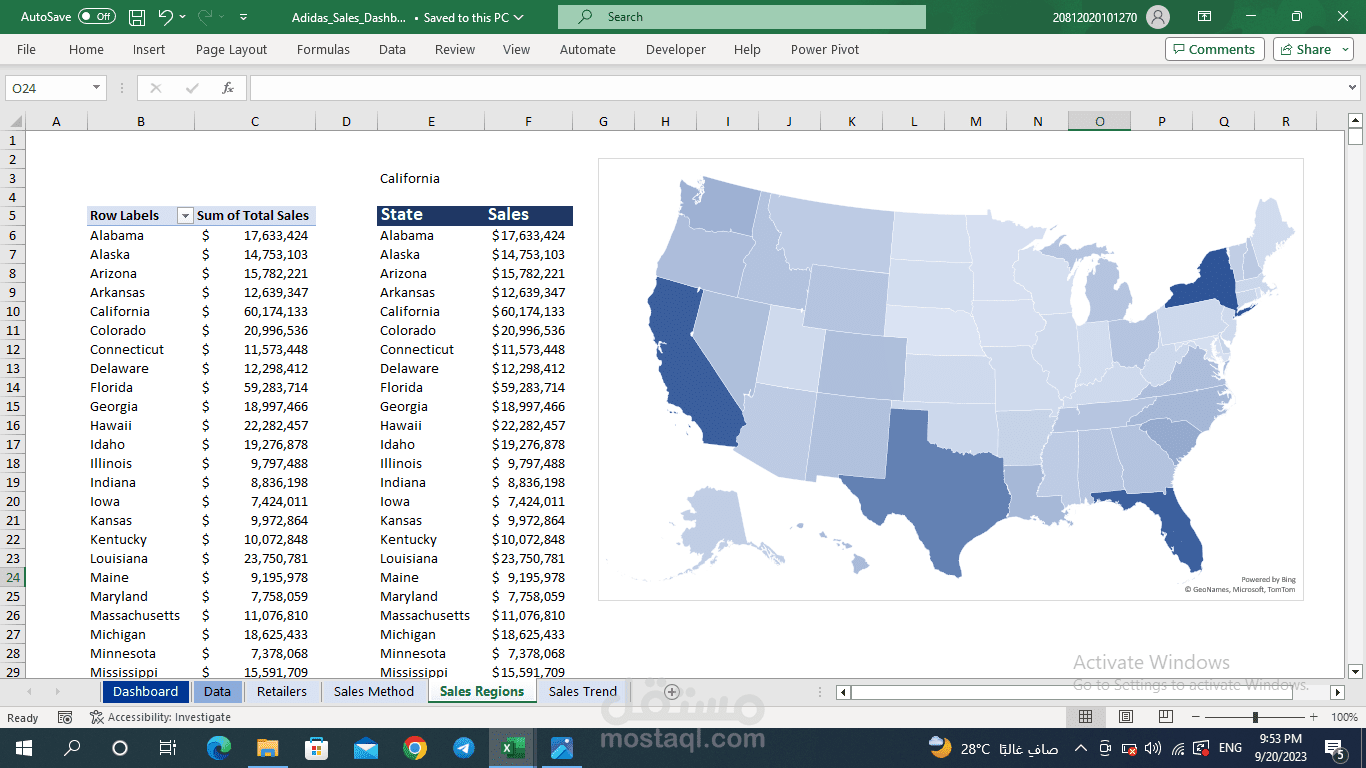
Task: Click the Select All corner triangle
Action: [13, 122]
